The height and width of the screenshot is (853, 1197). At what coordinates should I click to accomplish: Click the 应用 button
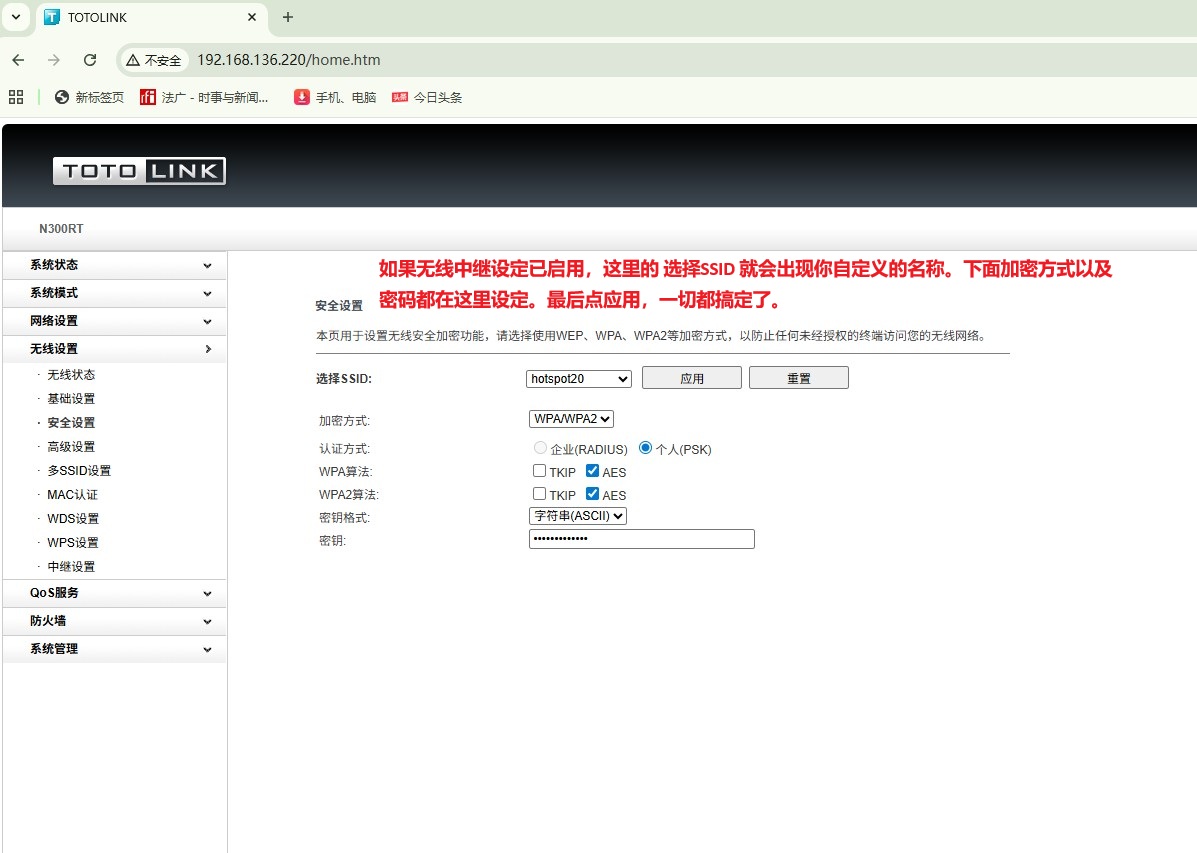(691, 378)
